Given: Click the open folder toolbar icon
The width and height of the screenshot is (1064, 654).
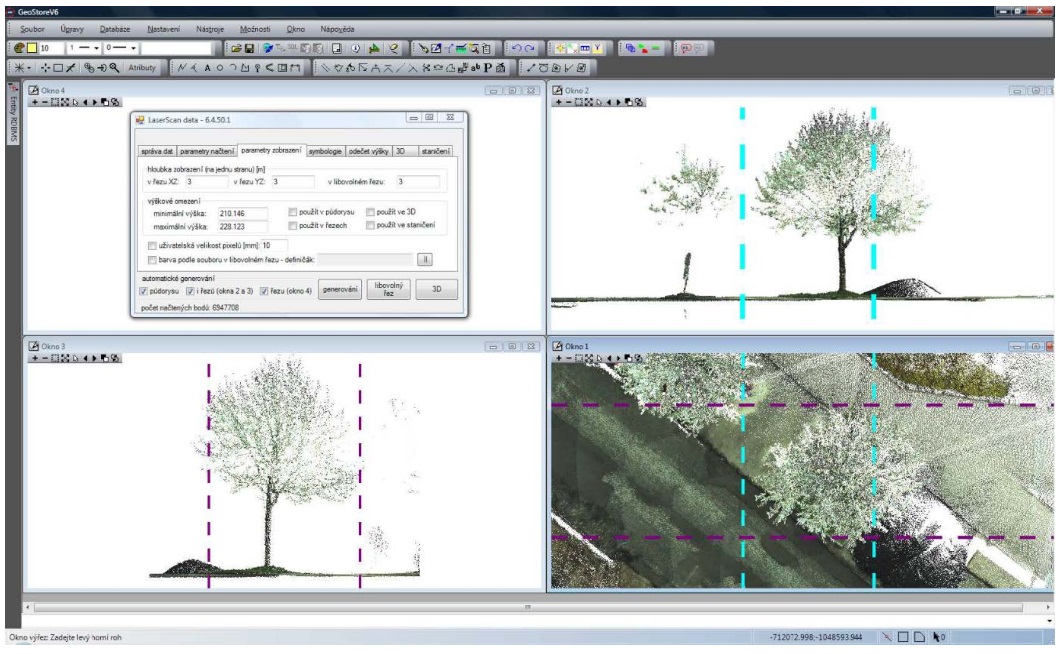Looking at the screenshot, I should (236, 48).
